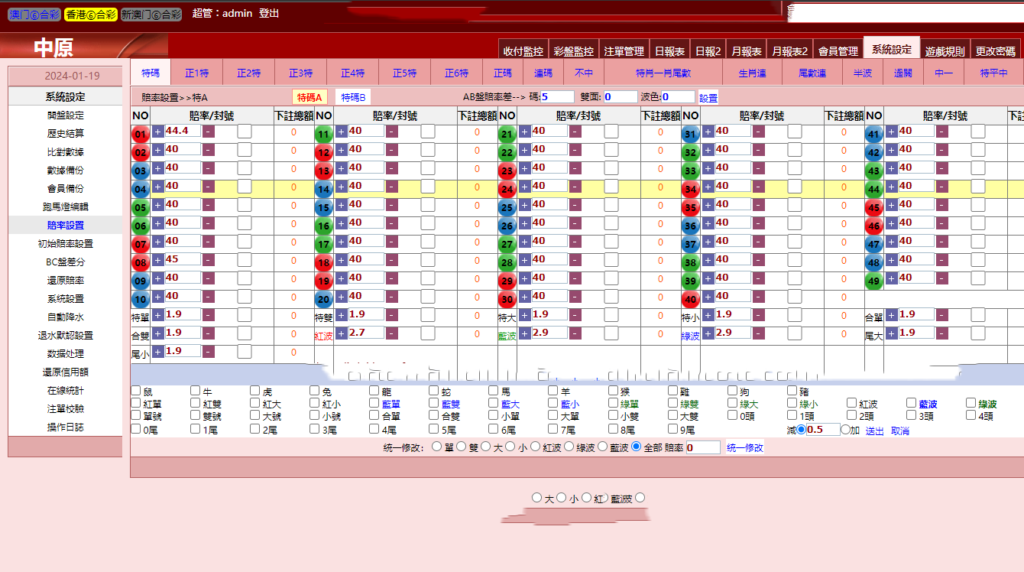Click the green number 49 ball
The image size is (1024, 572).
pyautogui.click(x=874, y=281)
